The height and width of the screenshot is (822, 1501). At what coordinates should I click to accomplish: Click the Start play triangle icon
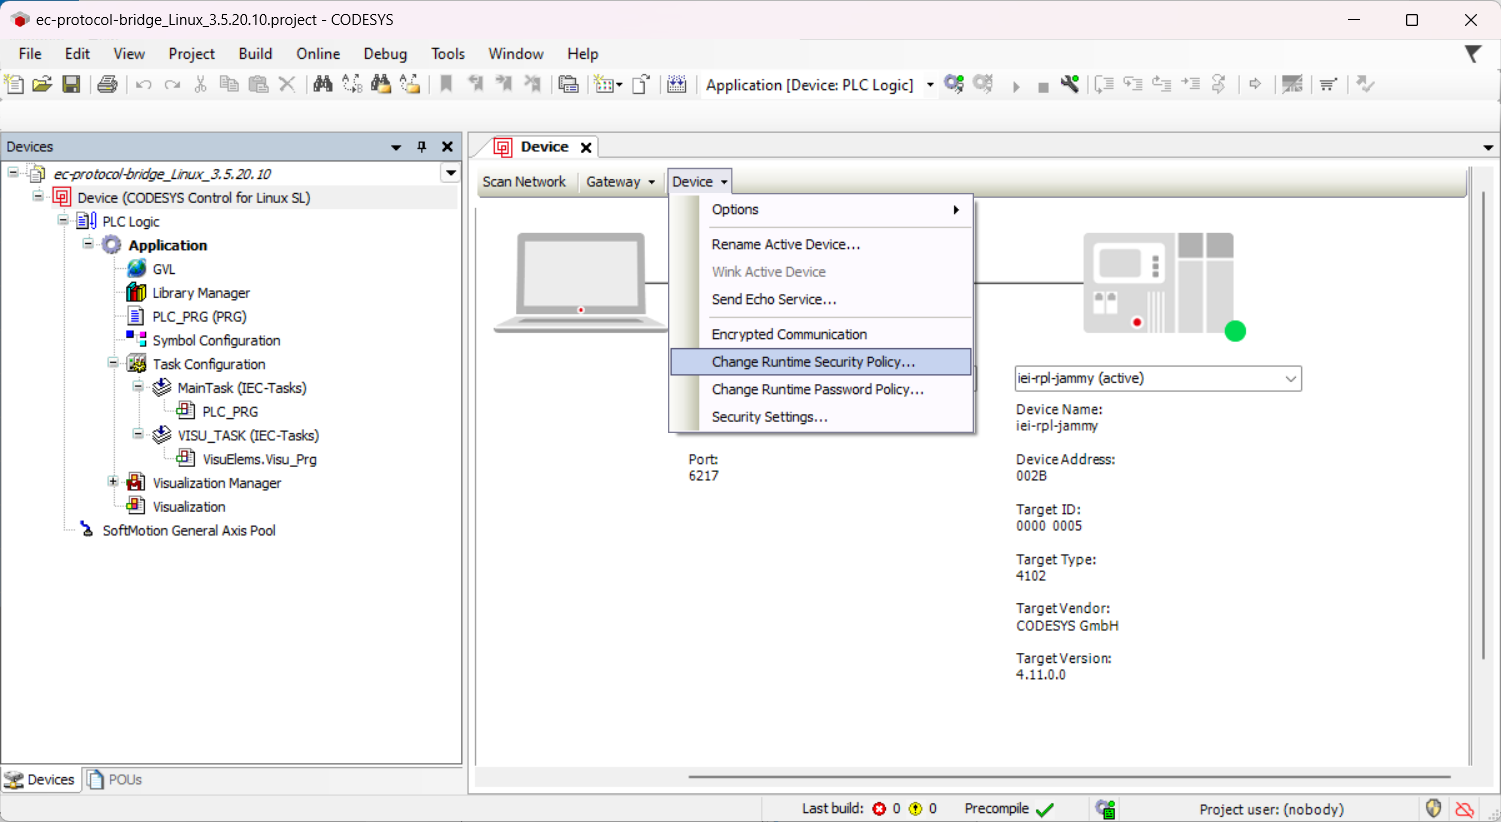[1016, 86]
